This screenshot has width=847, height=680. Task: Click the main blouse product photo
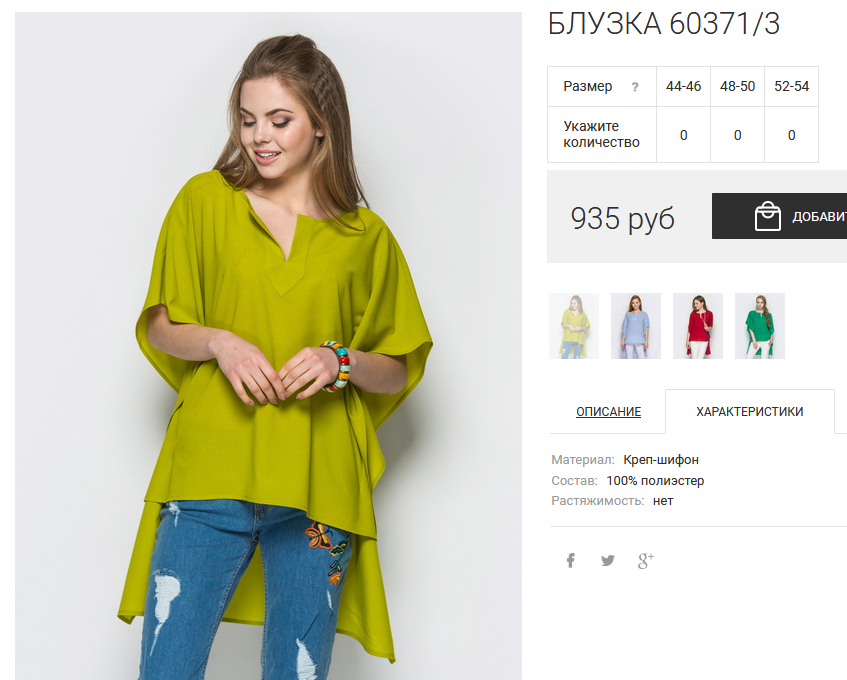[x=268, y=346]
